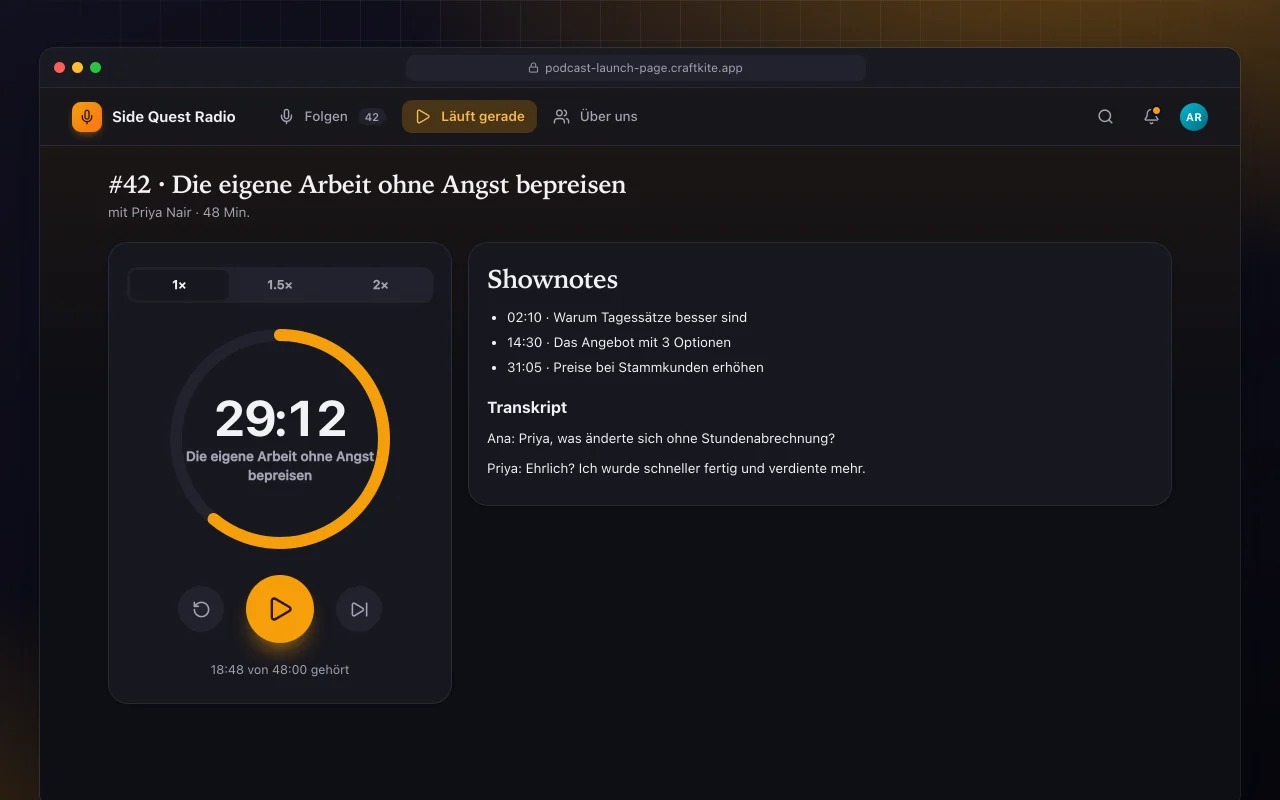Open the AR user avatar menu
Screen dimensions: 1280x800
coord(1194,117)
